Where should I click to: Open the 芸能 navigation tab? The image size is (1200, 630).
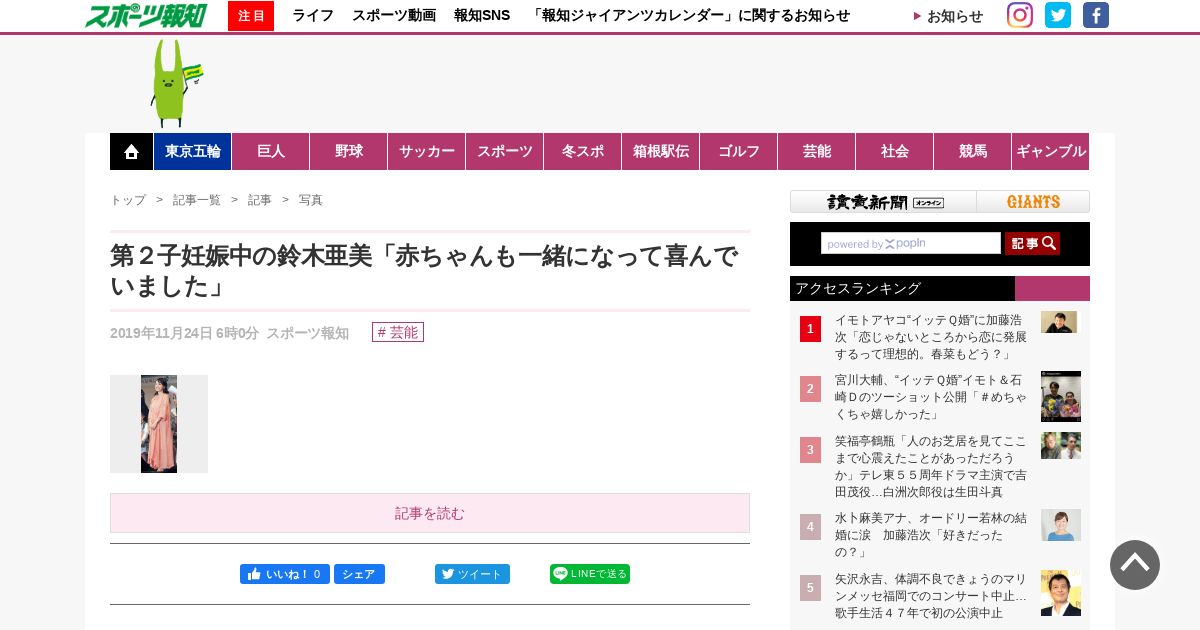pyautogui.click(x=817, y=152)
